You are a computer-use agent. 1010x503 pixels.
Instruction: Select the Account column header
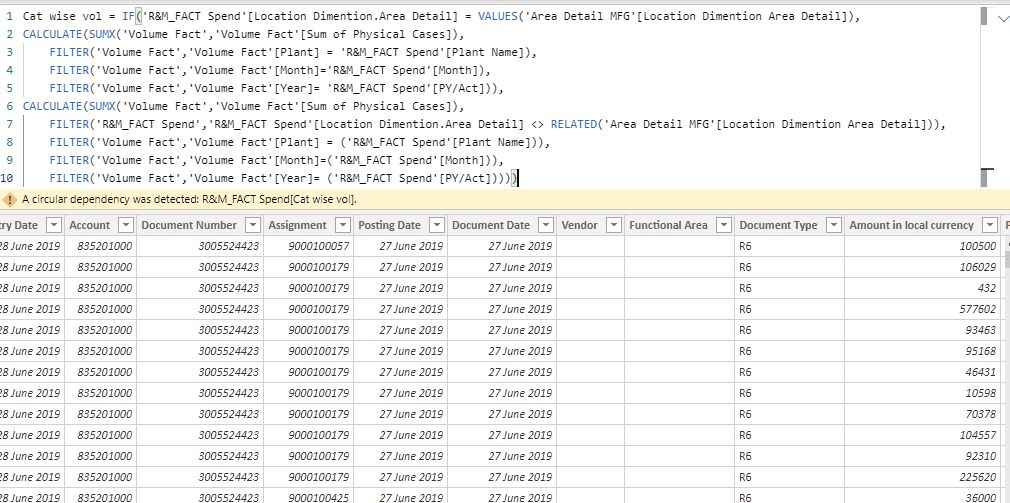(90, 225)
